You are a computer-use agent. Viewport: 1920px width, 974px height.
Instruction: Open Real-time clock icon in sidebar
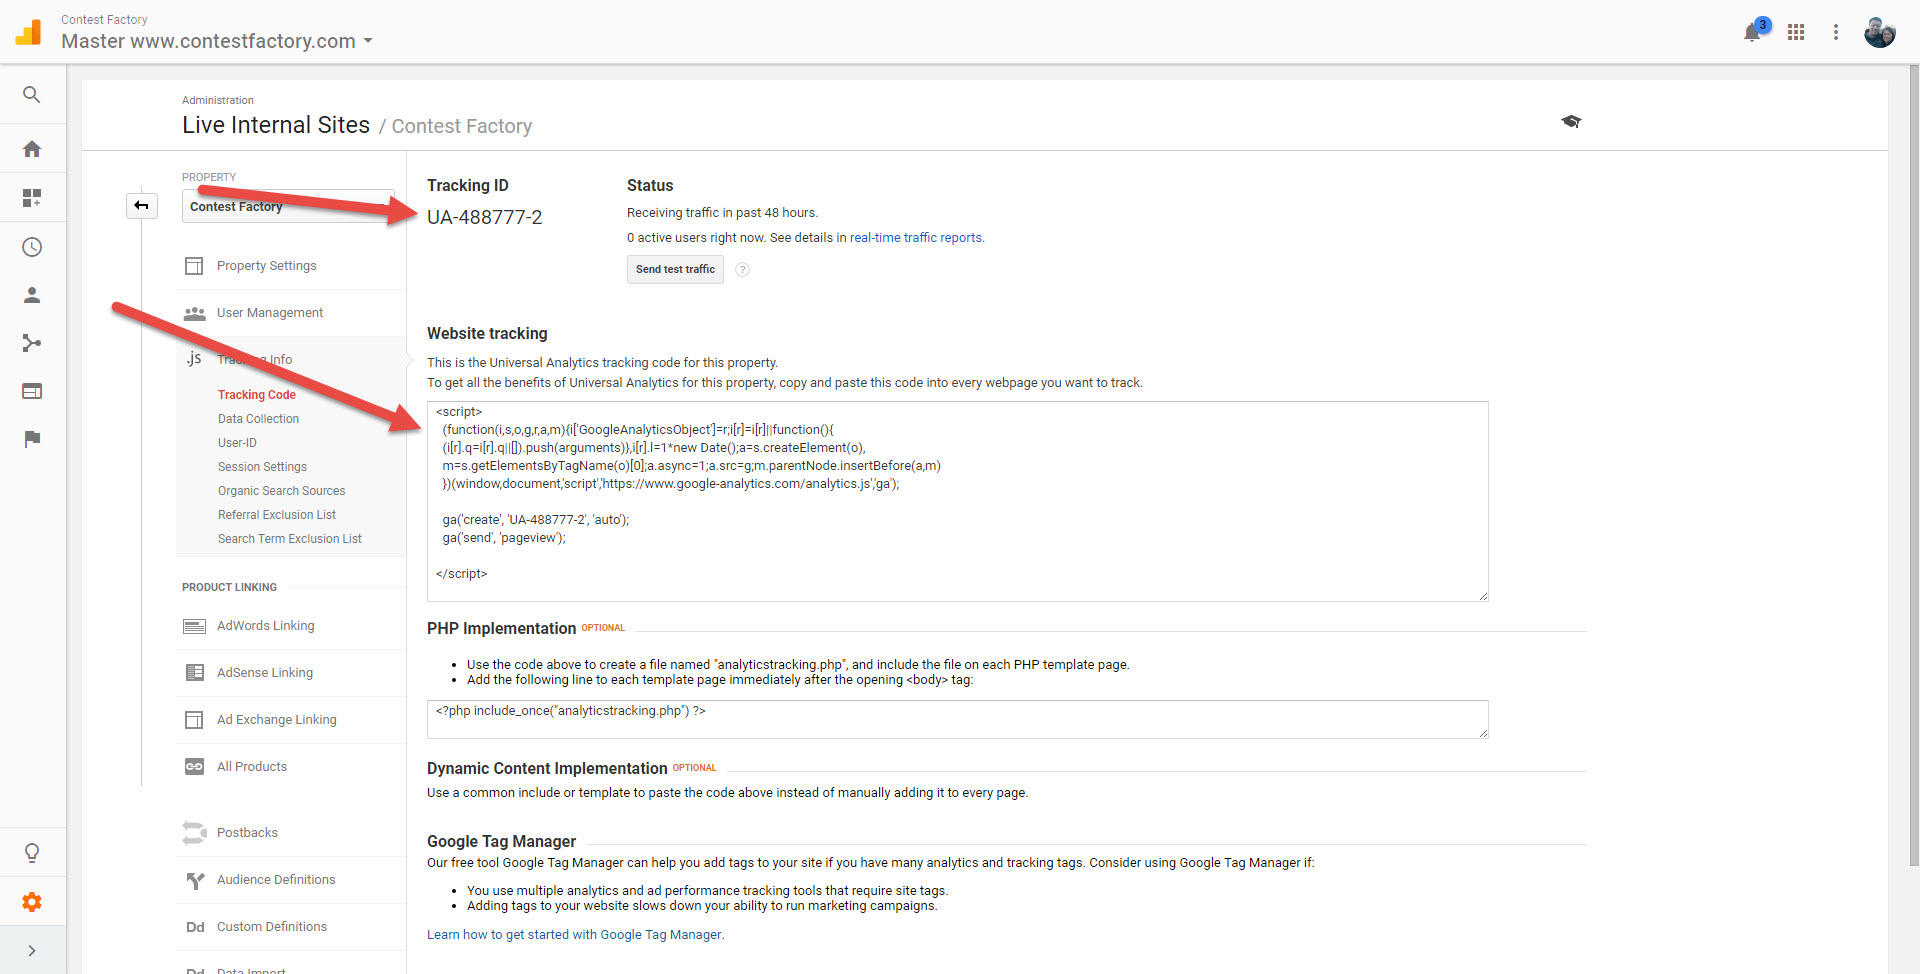(x=32, y=247)
